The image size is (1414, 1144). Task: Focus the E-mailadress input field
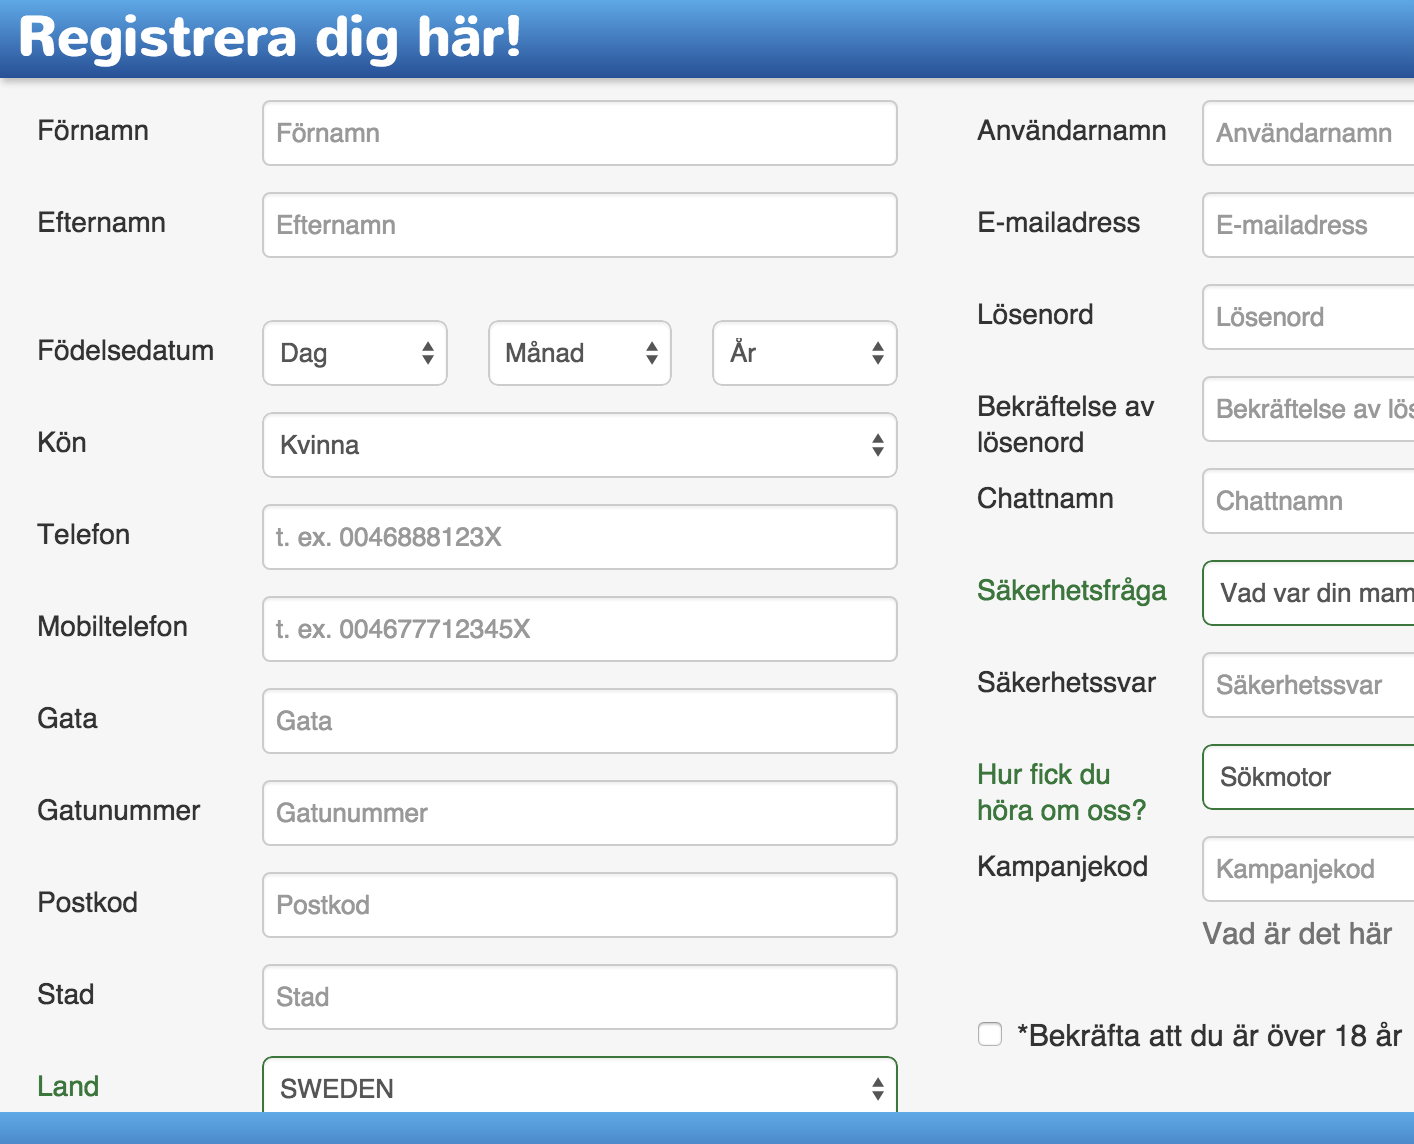pos(1308,225)
